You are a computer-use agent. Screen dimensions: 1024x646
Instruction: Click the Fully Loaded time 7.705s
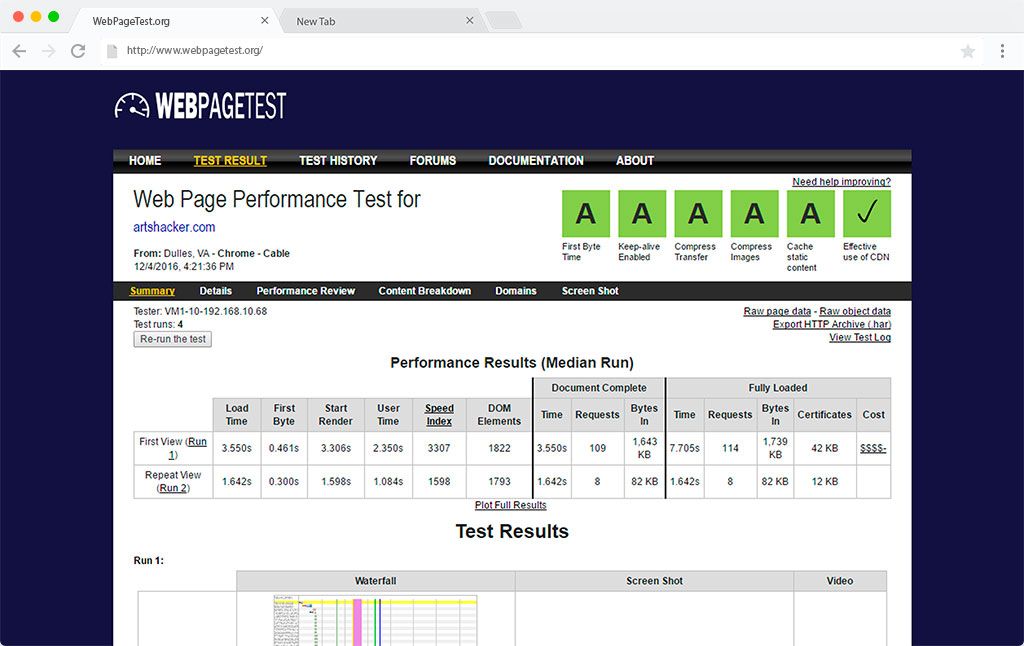[x=684, y=448]
